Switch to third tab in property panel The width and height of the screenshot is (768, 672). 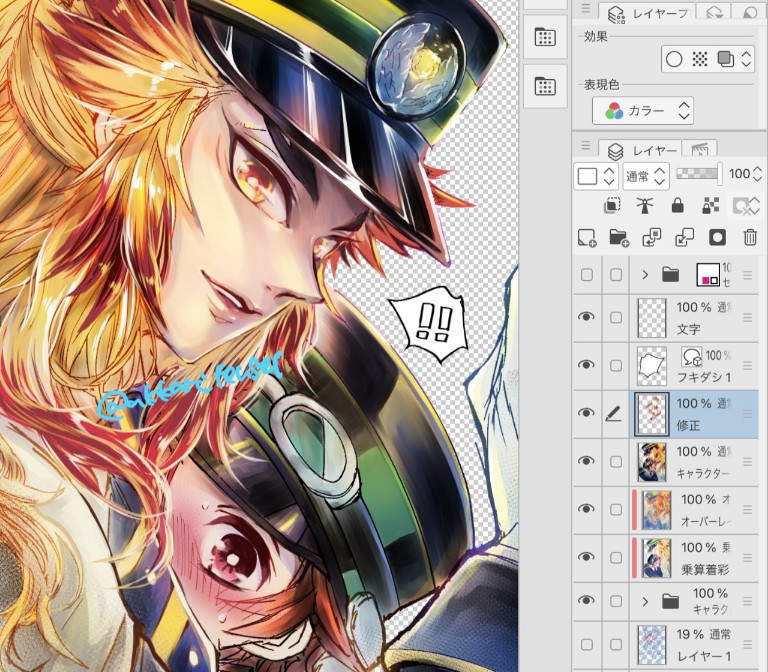[x=747, y=13]
